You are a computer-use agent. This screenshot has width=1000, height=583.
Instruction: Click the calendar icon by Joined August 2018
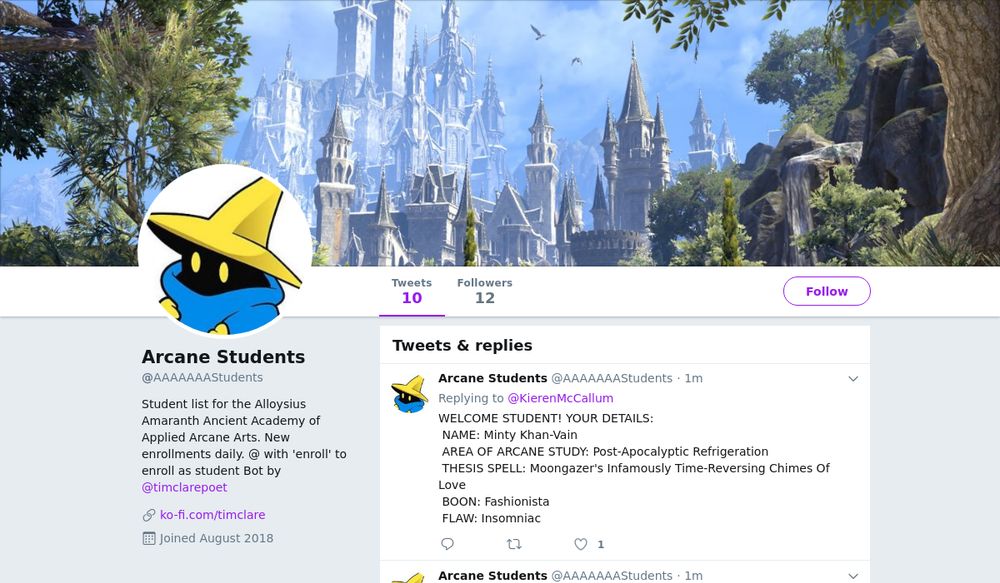149,538
